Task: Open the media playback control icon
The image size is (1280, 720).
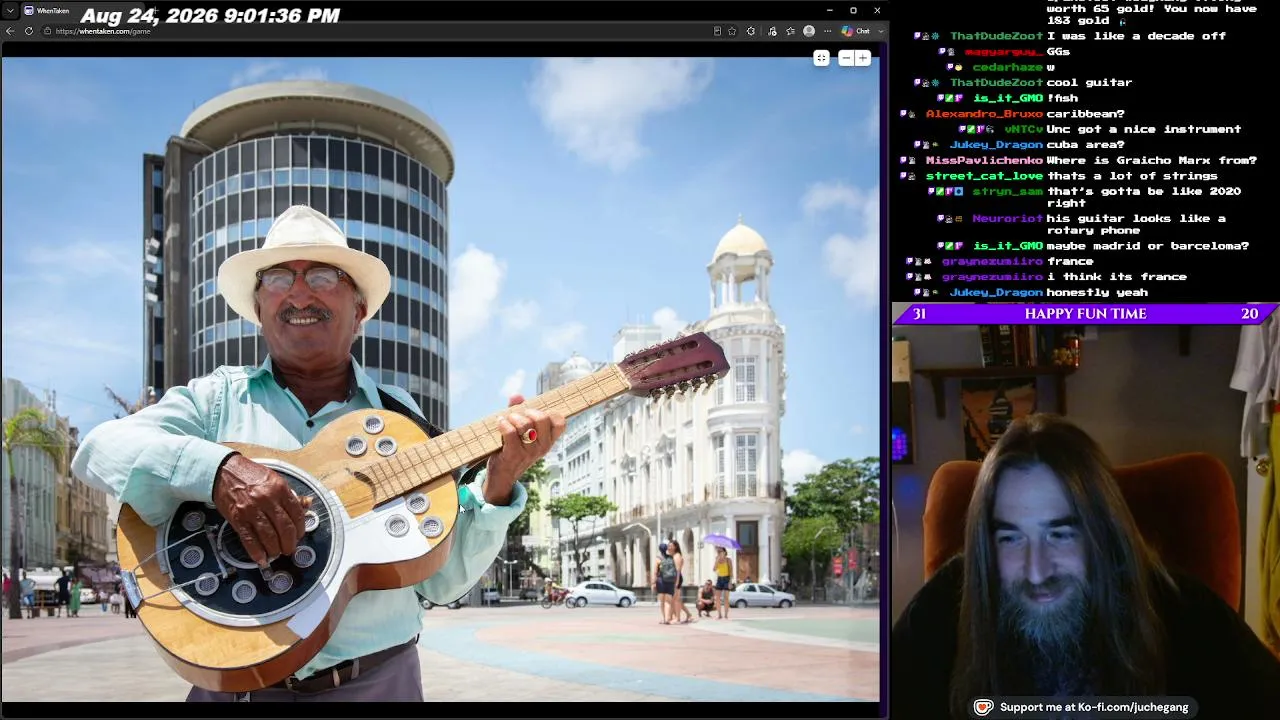Action: (x=772, y=31)
